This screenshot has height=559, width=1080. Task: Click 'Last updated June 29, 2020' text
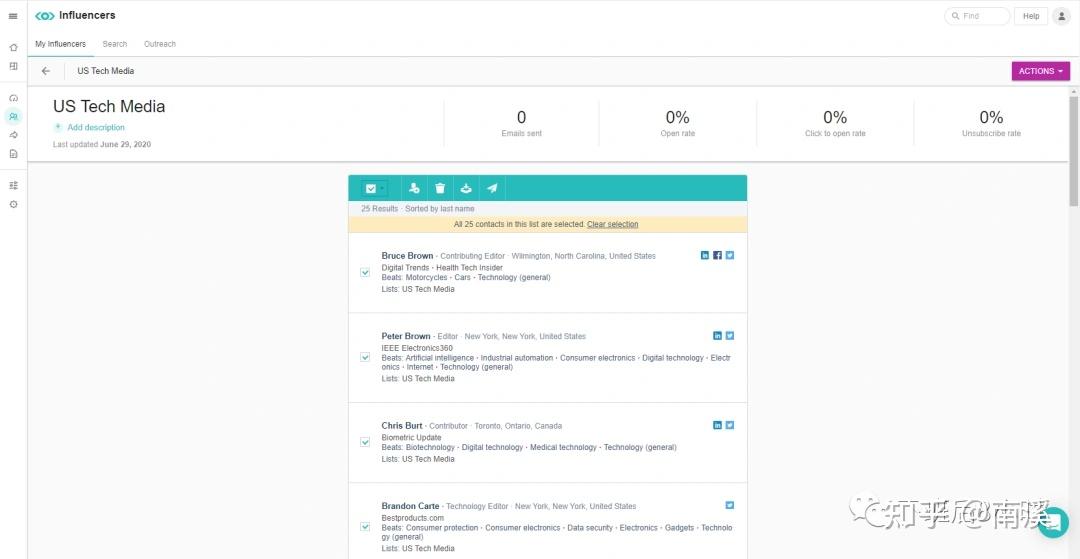coord(102,145)
